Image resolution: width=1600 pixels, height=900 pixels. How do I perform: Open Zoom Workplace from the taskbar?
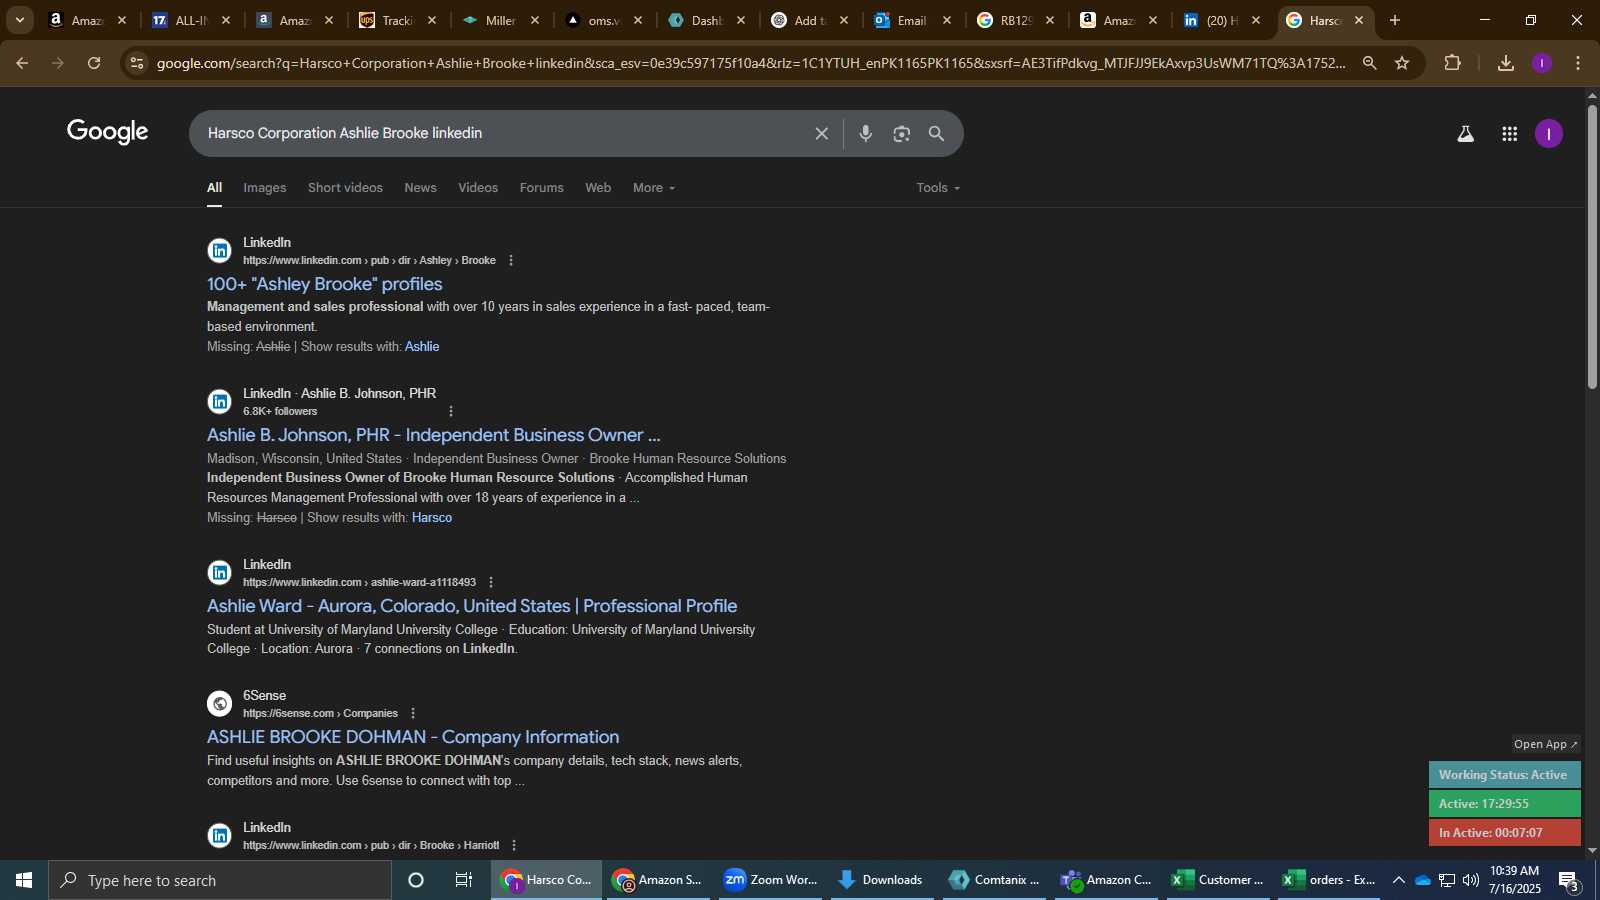pyautogui.click(x=771, y=880)
